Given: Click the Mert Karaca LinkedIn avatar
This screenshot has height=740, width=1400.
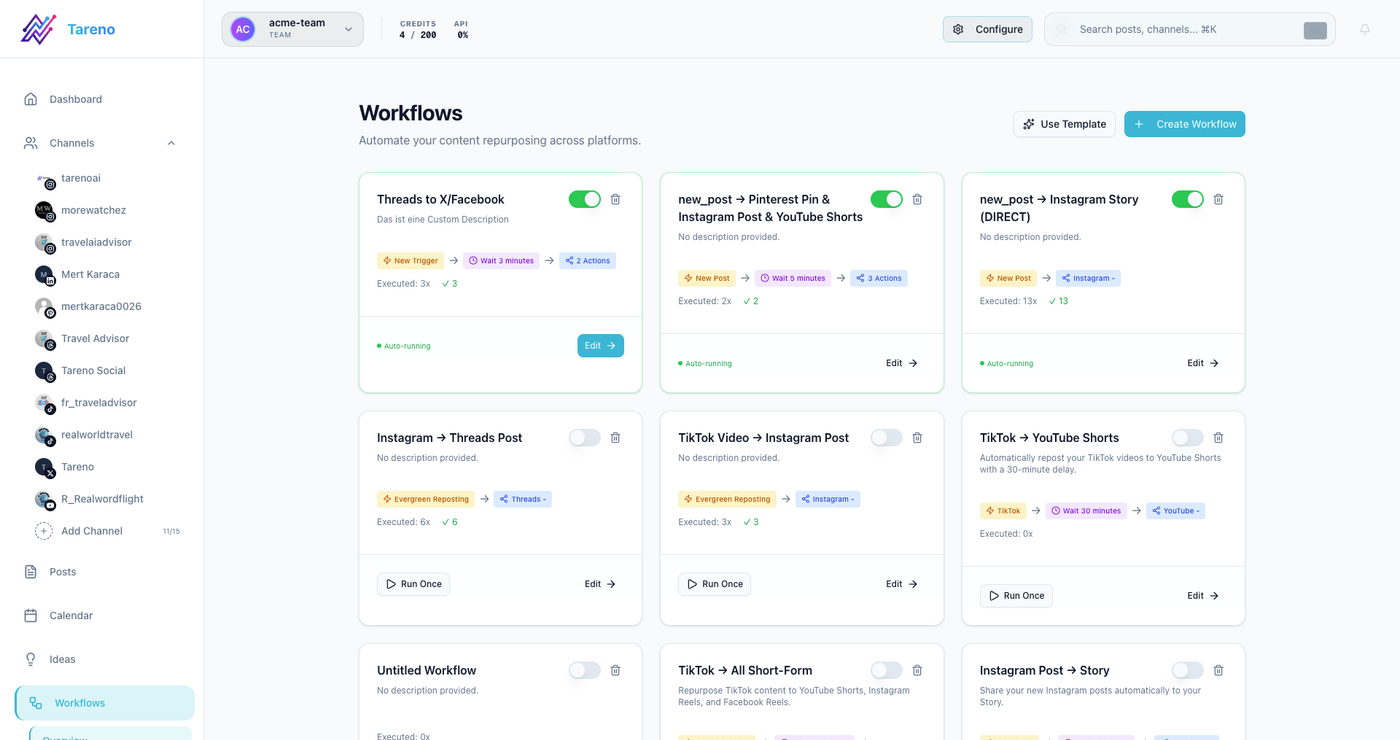Looking at the screenshot, I should coord(45,275).
